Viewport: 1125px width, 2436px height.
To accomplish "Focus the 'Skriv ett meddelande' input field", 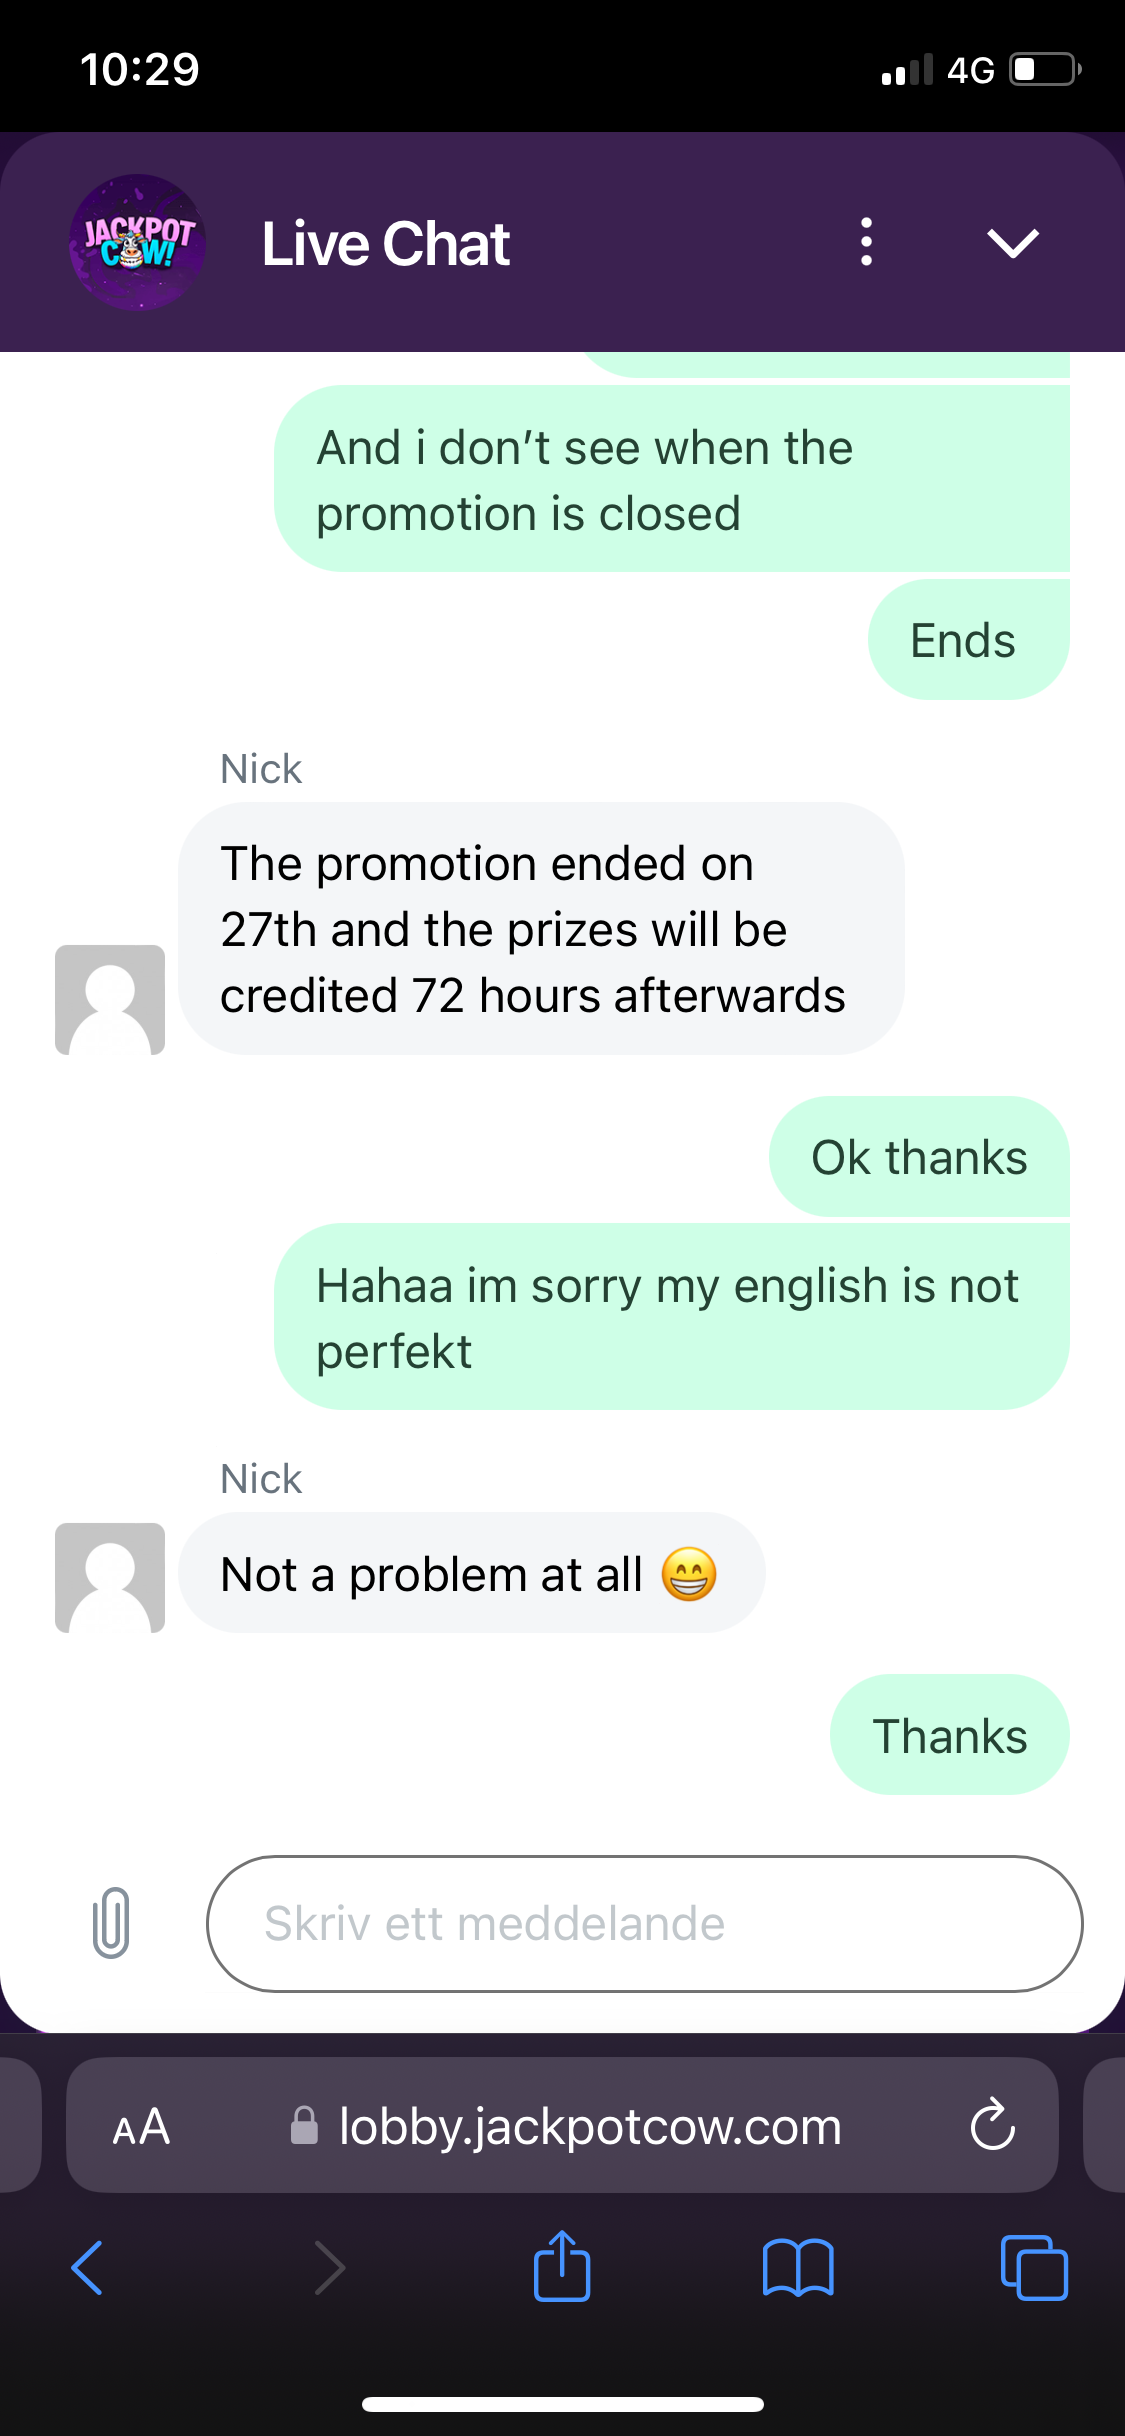I will tap(644, 1923).
